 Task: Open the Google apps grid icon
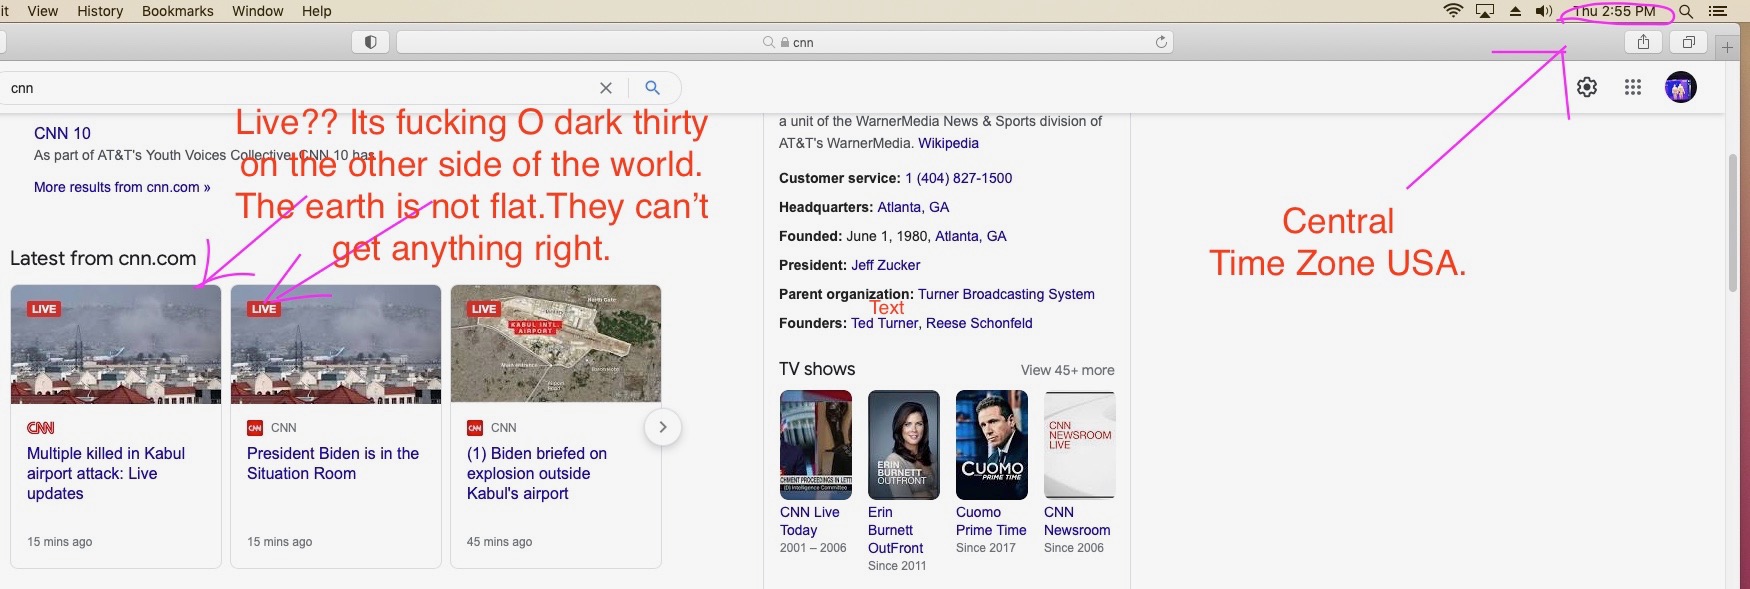[x=1633, y=87]
